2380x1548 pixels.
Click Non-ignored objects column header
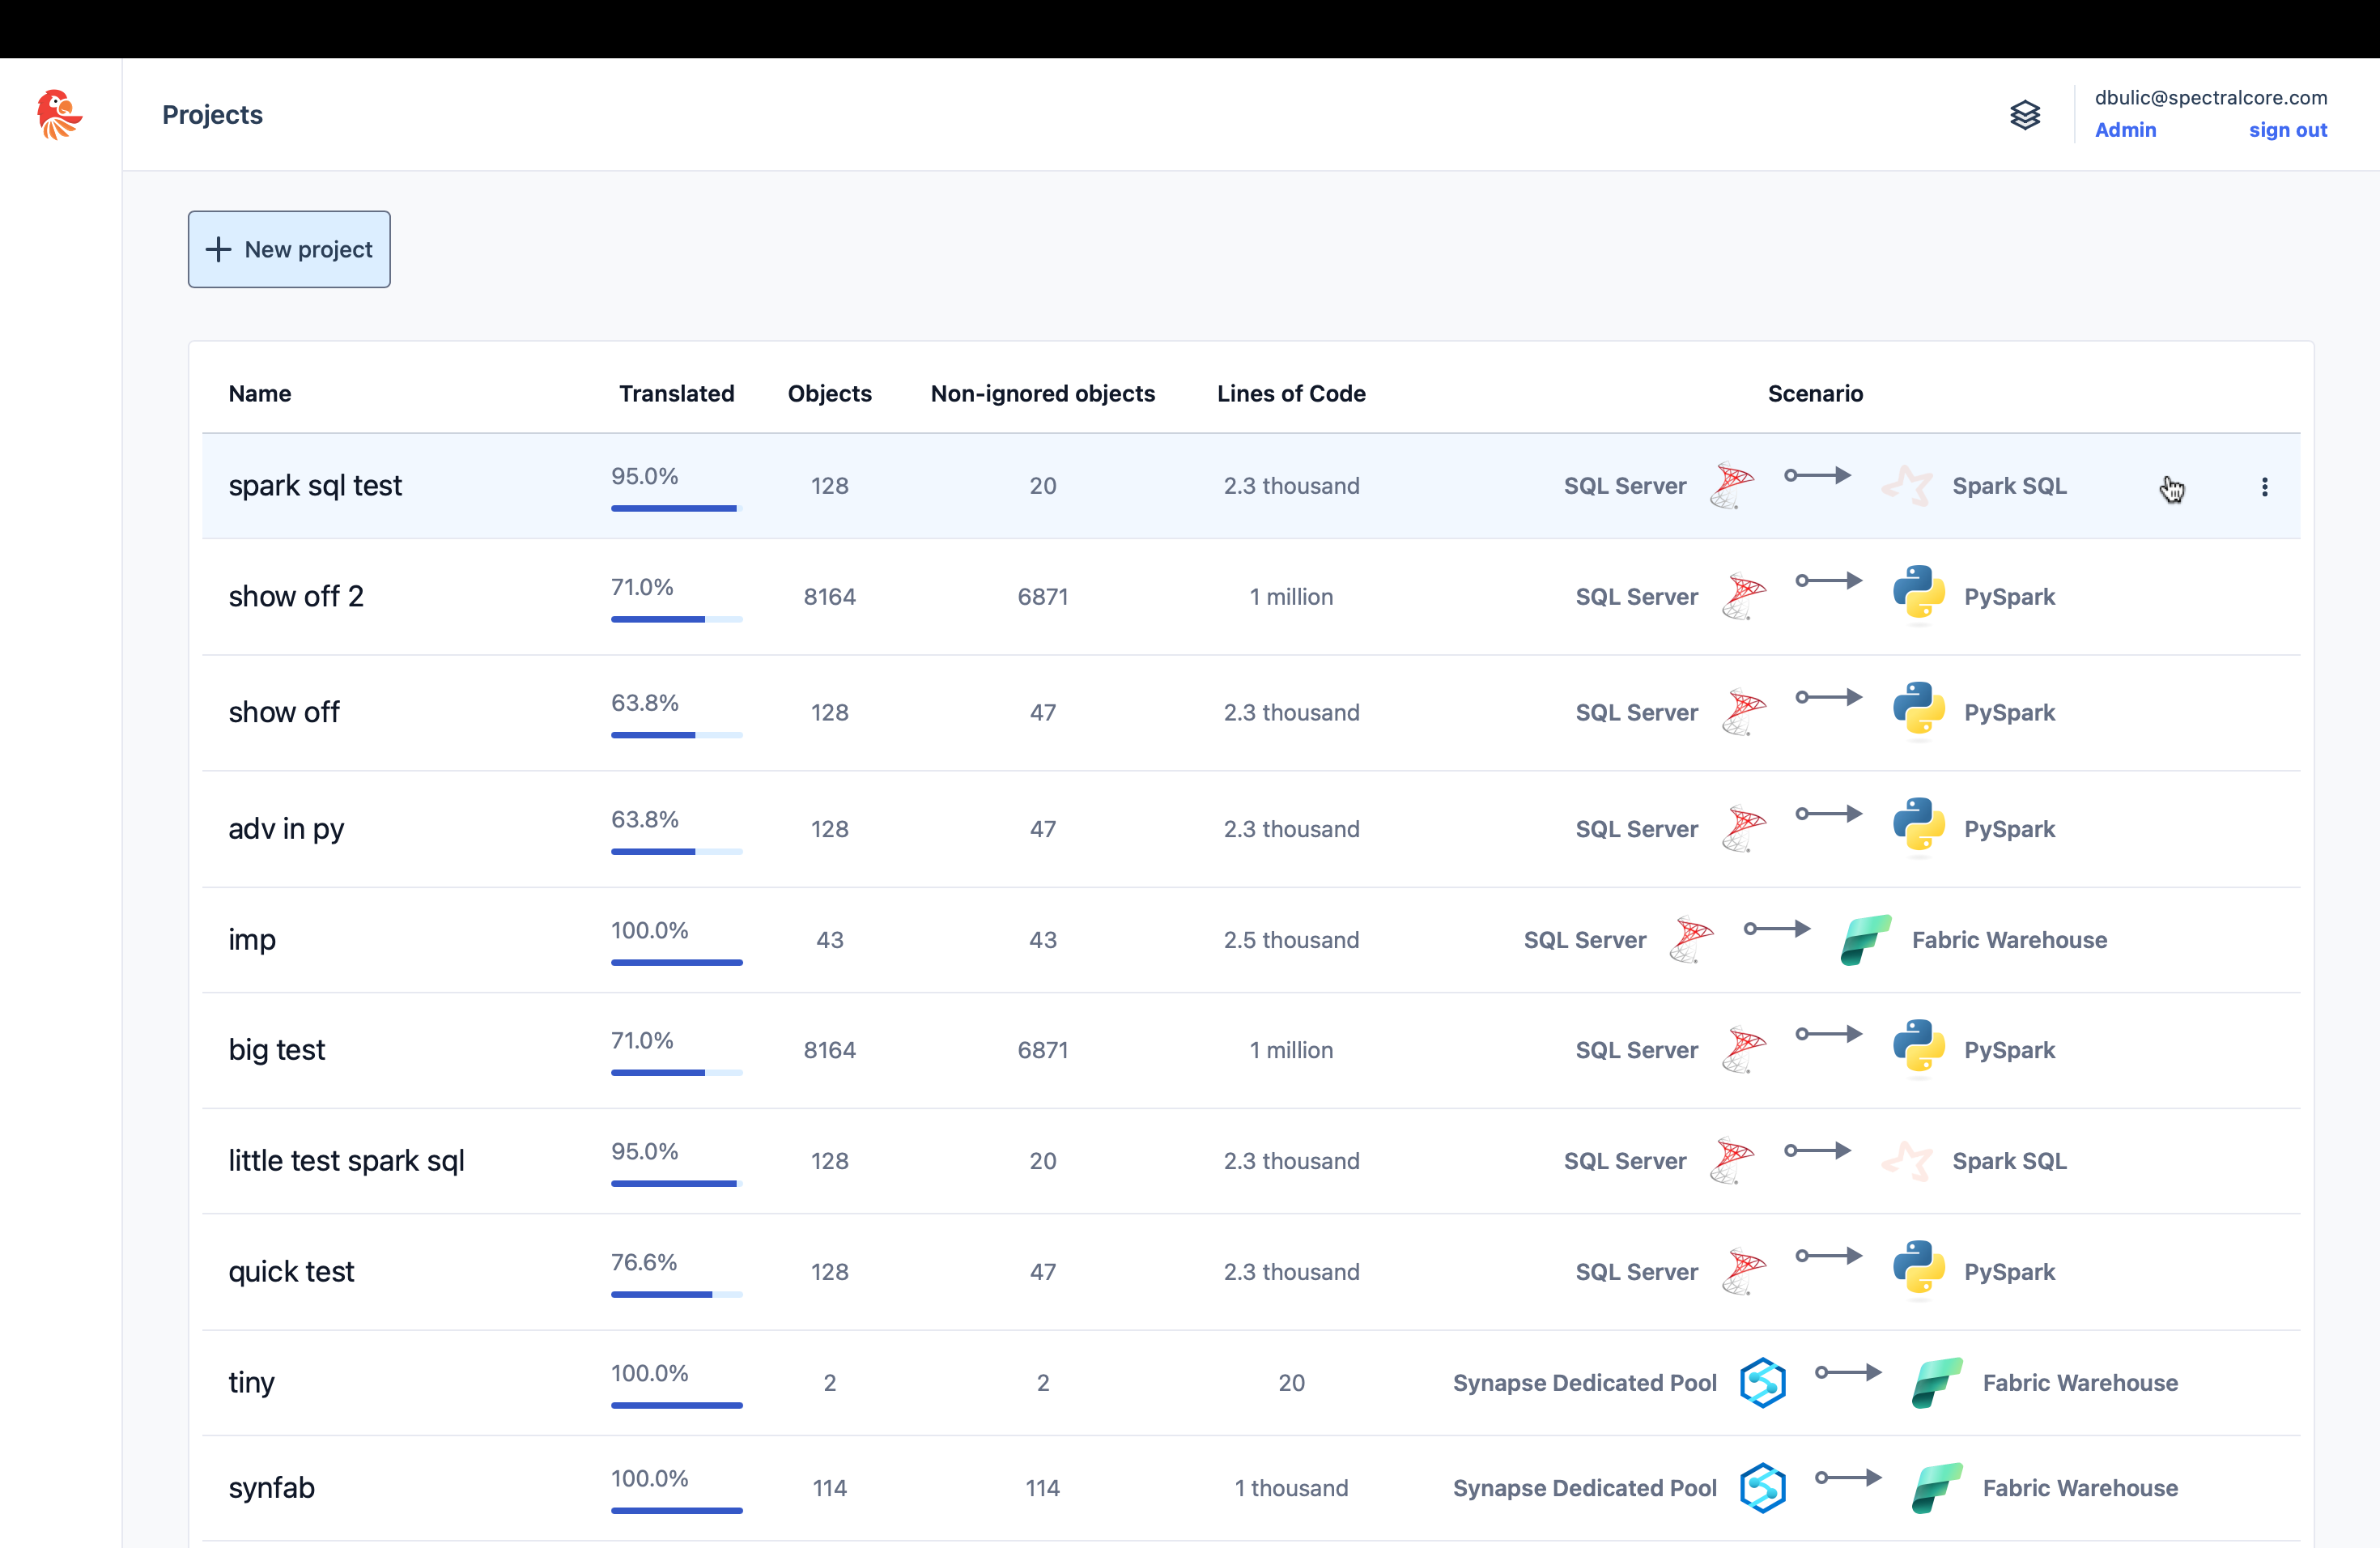[1042, 393]
